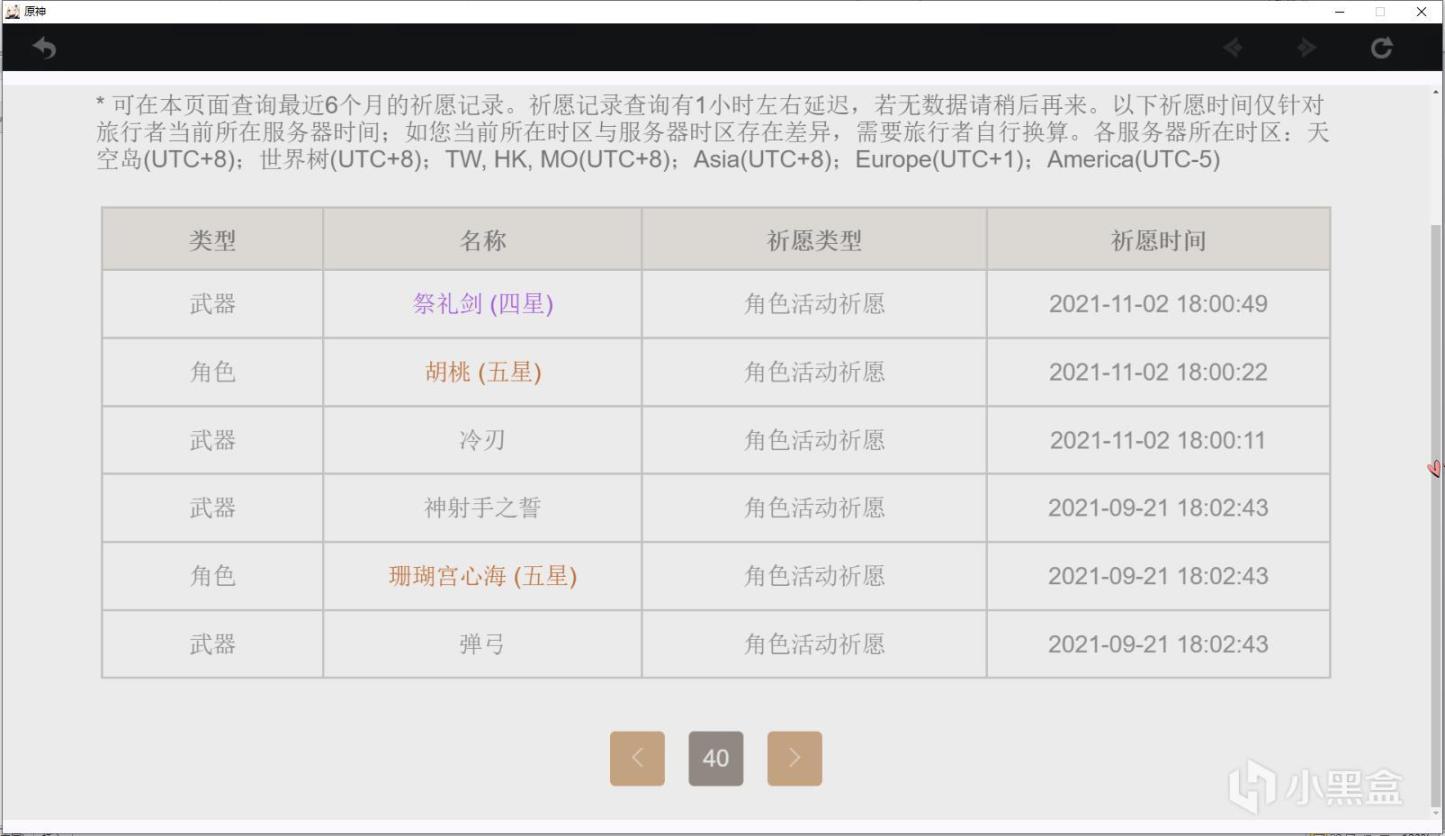Click the 祈愿类型 column header
1445x836 pixels.
814,240
